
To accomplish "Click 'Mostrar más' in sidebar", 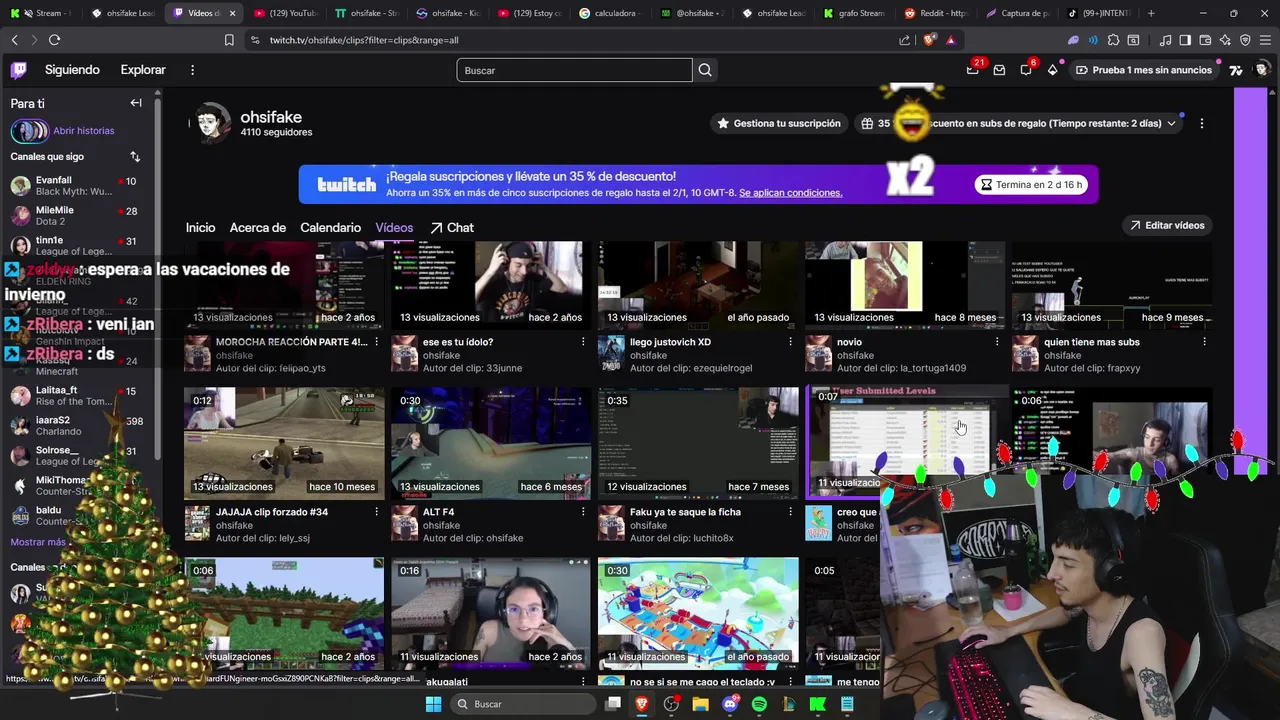I will (38, 542).
